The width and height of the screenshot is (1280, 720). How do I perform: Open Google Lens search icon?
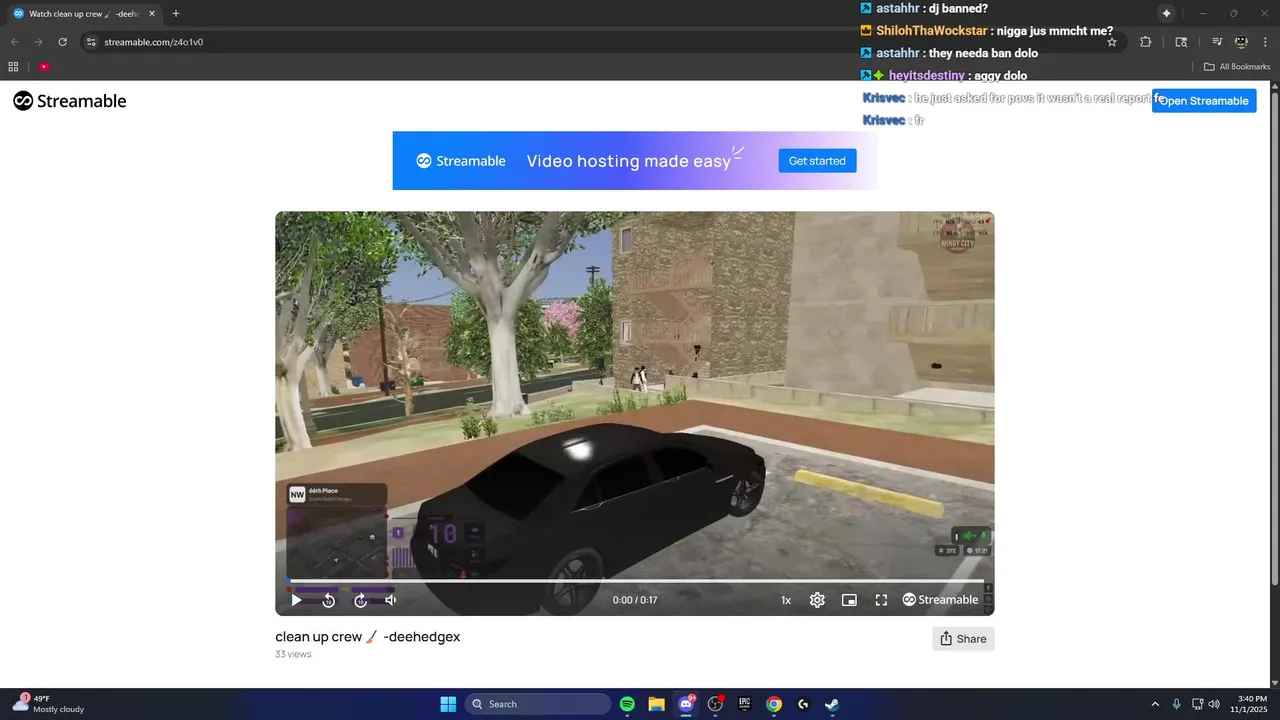pyautogui.click(x=1181, y=42)
